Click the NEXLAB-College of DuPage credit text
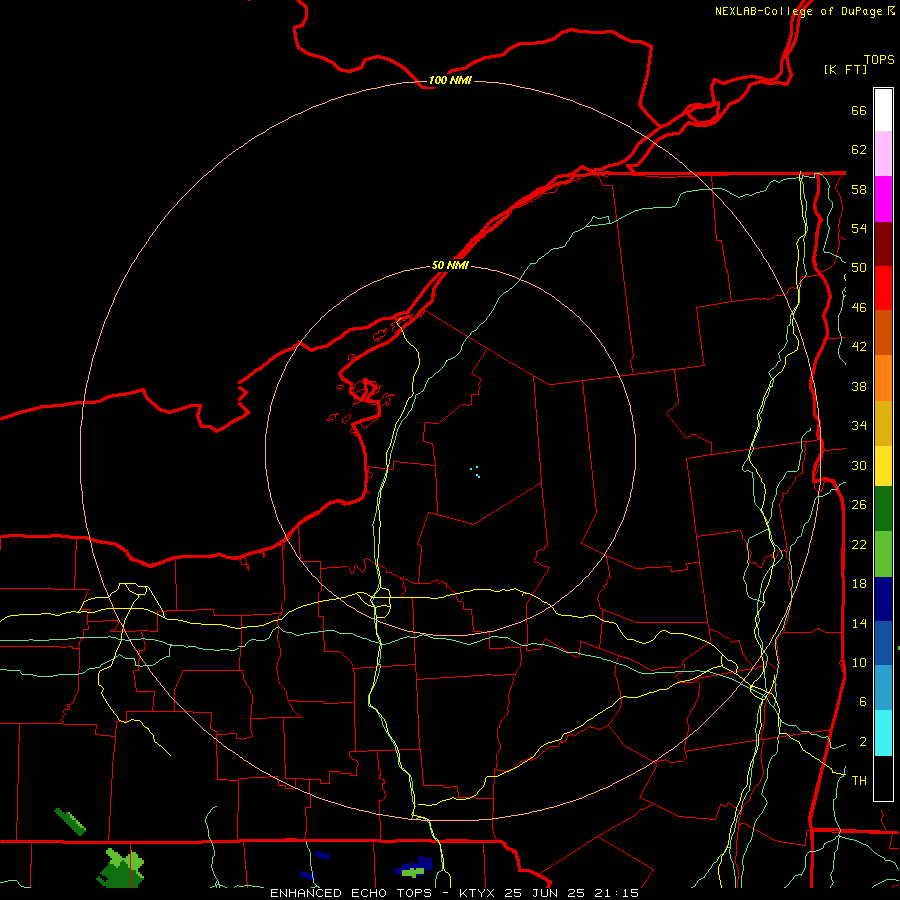This screenshot has width=900, height=900. tap(798, 11)
